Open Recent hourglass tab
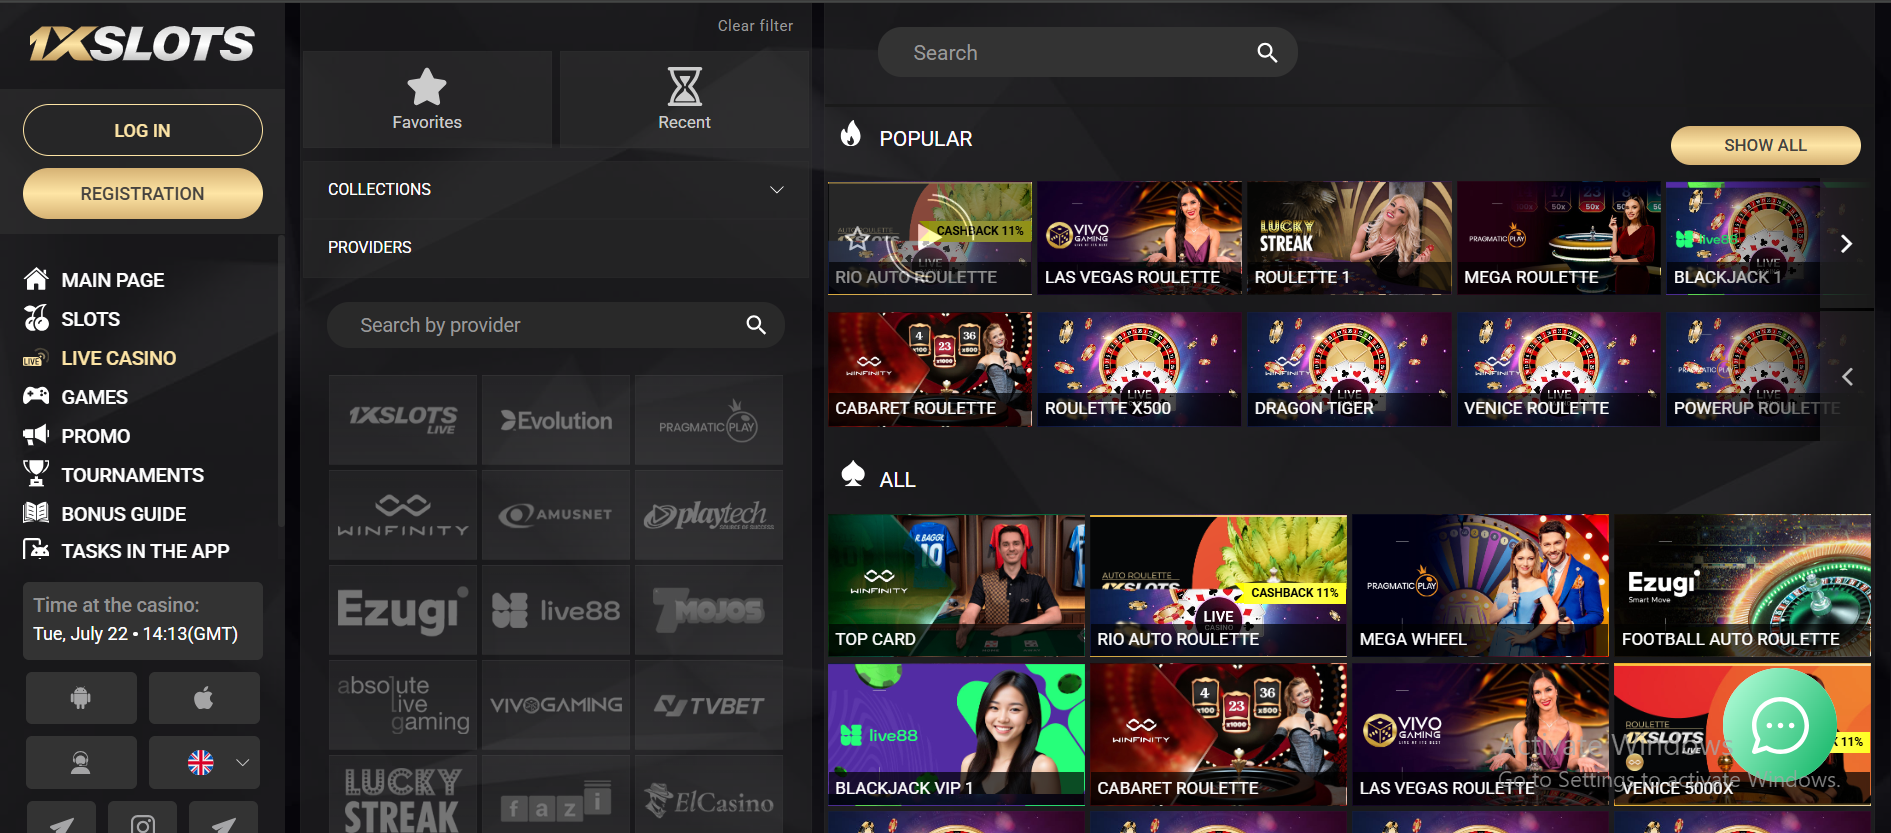The image size is (1891, 833). click(684, 99)
